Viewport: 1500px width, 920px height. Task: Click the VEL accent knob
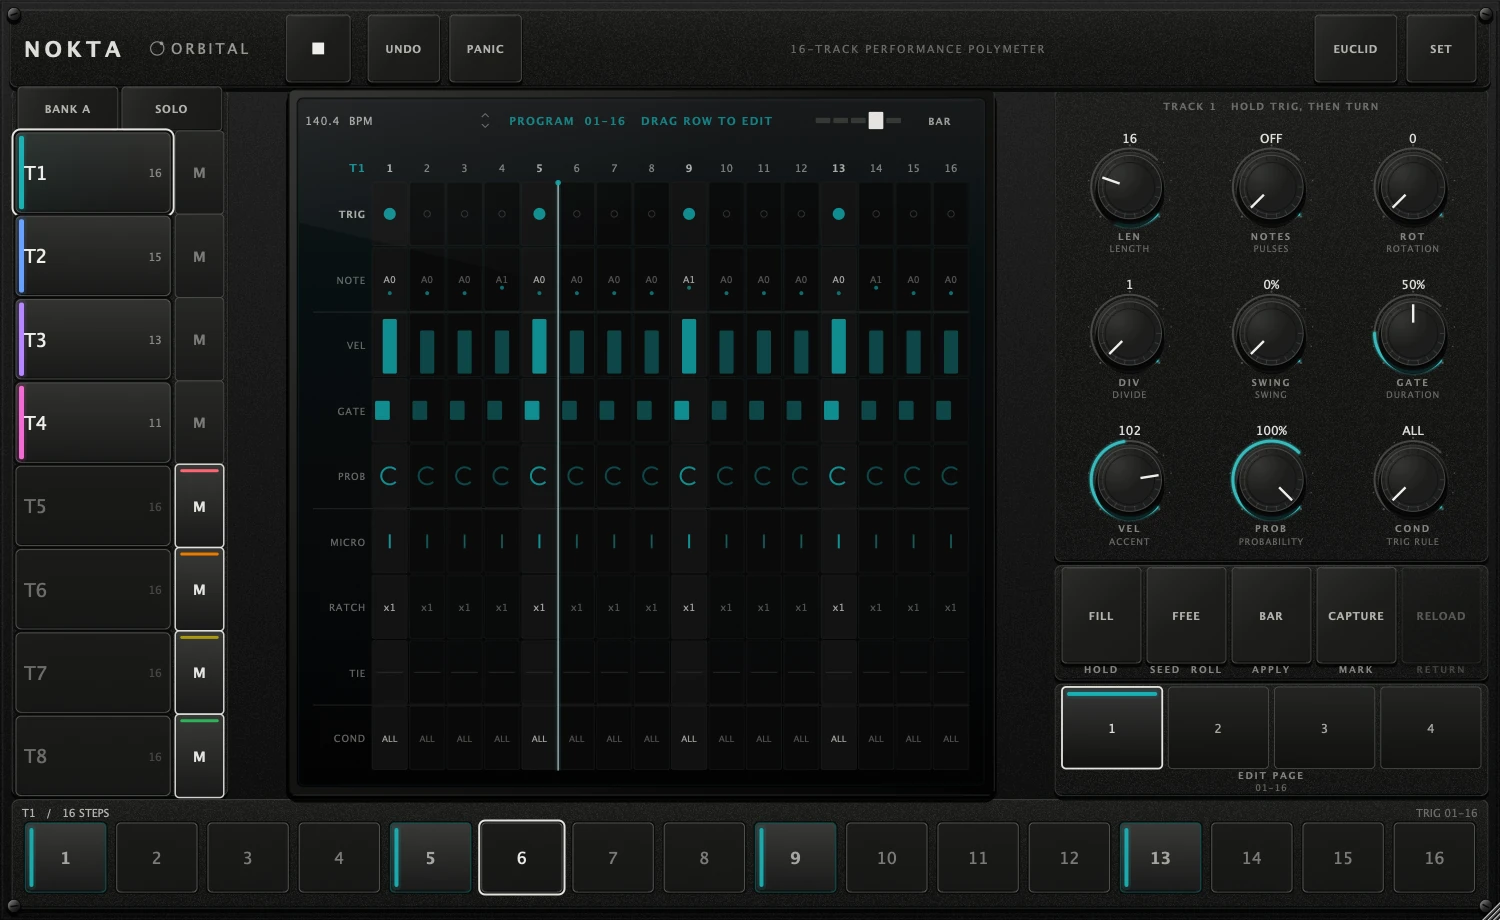(1128, 480)
